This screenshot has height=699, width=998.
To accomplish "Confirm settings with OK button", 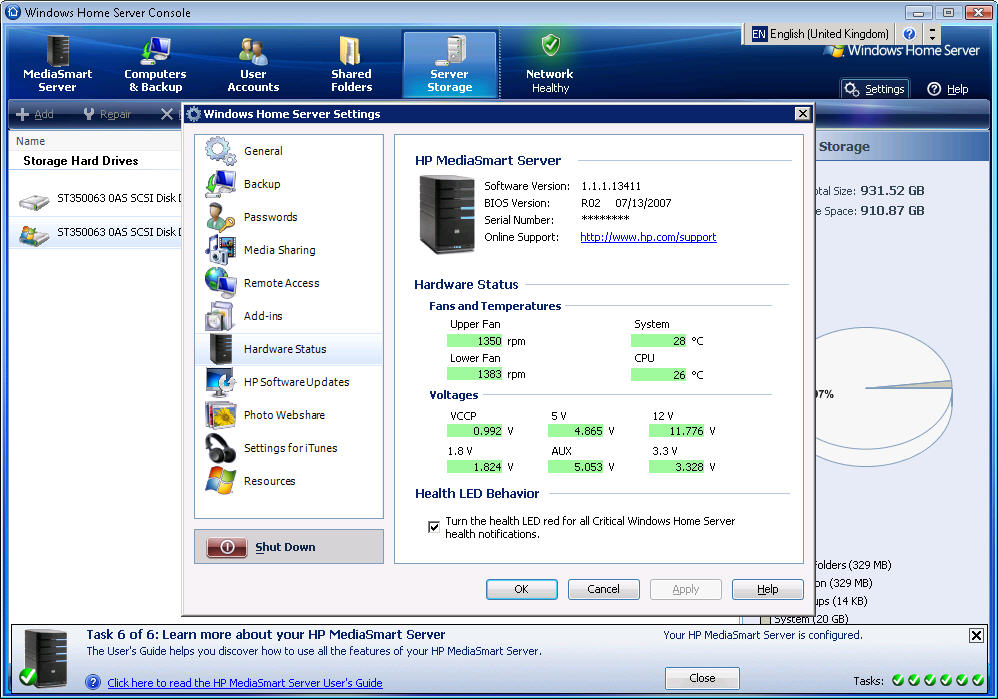I will click(521, 590).
